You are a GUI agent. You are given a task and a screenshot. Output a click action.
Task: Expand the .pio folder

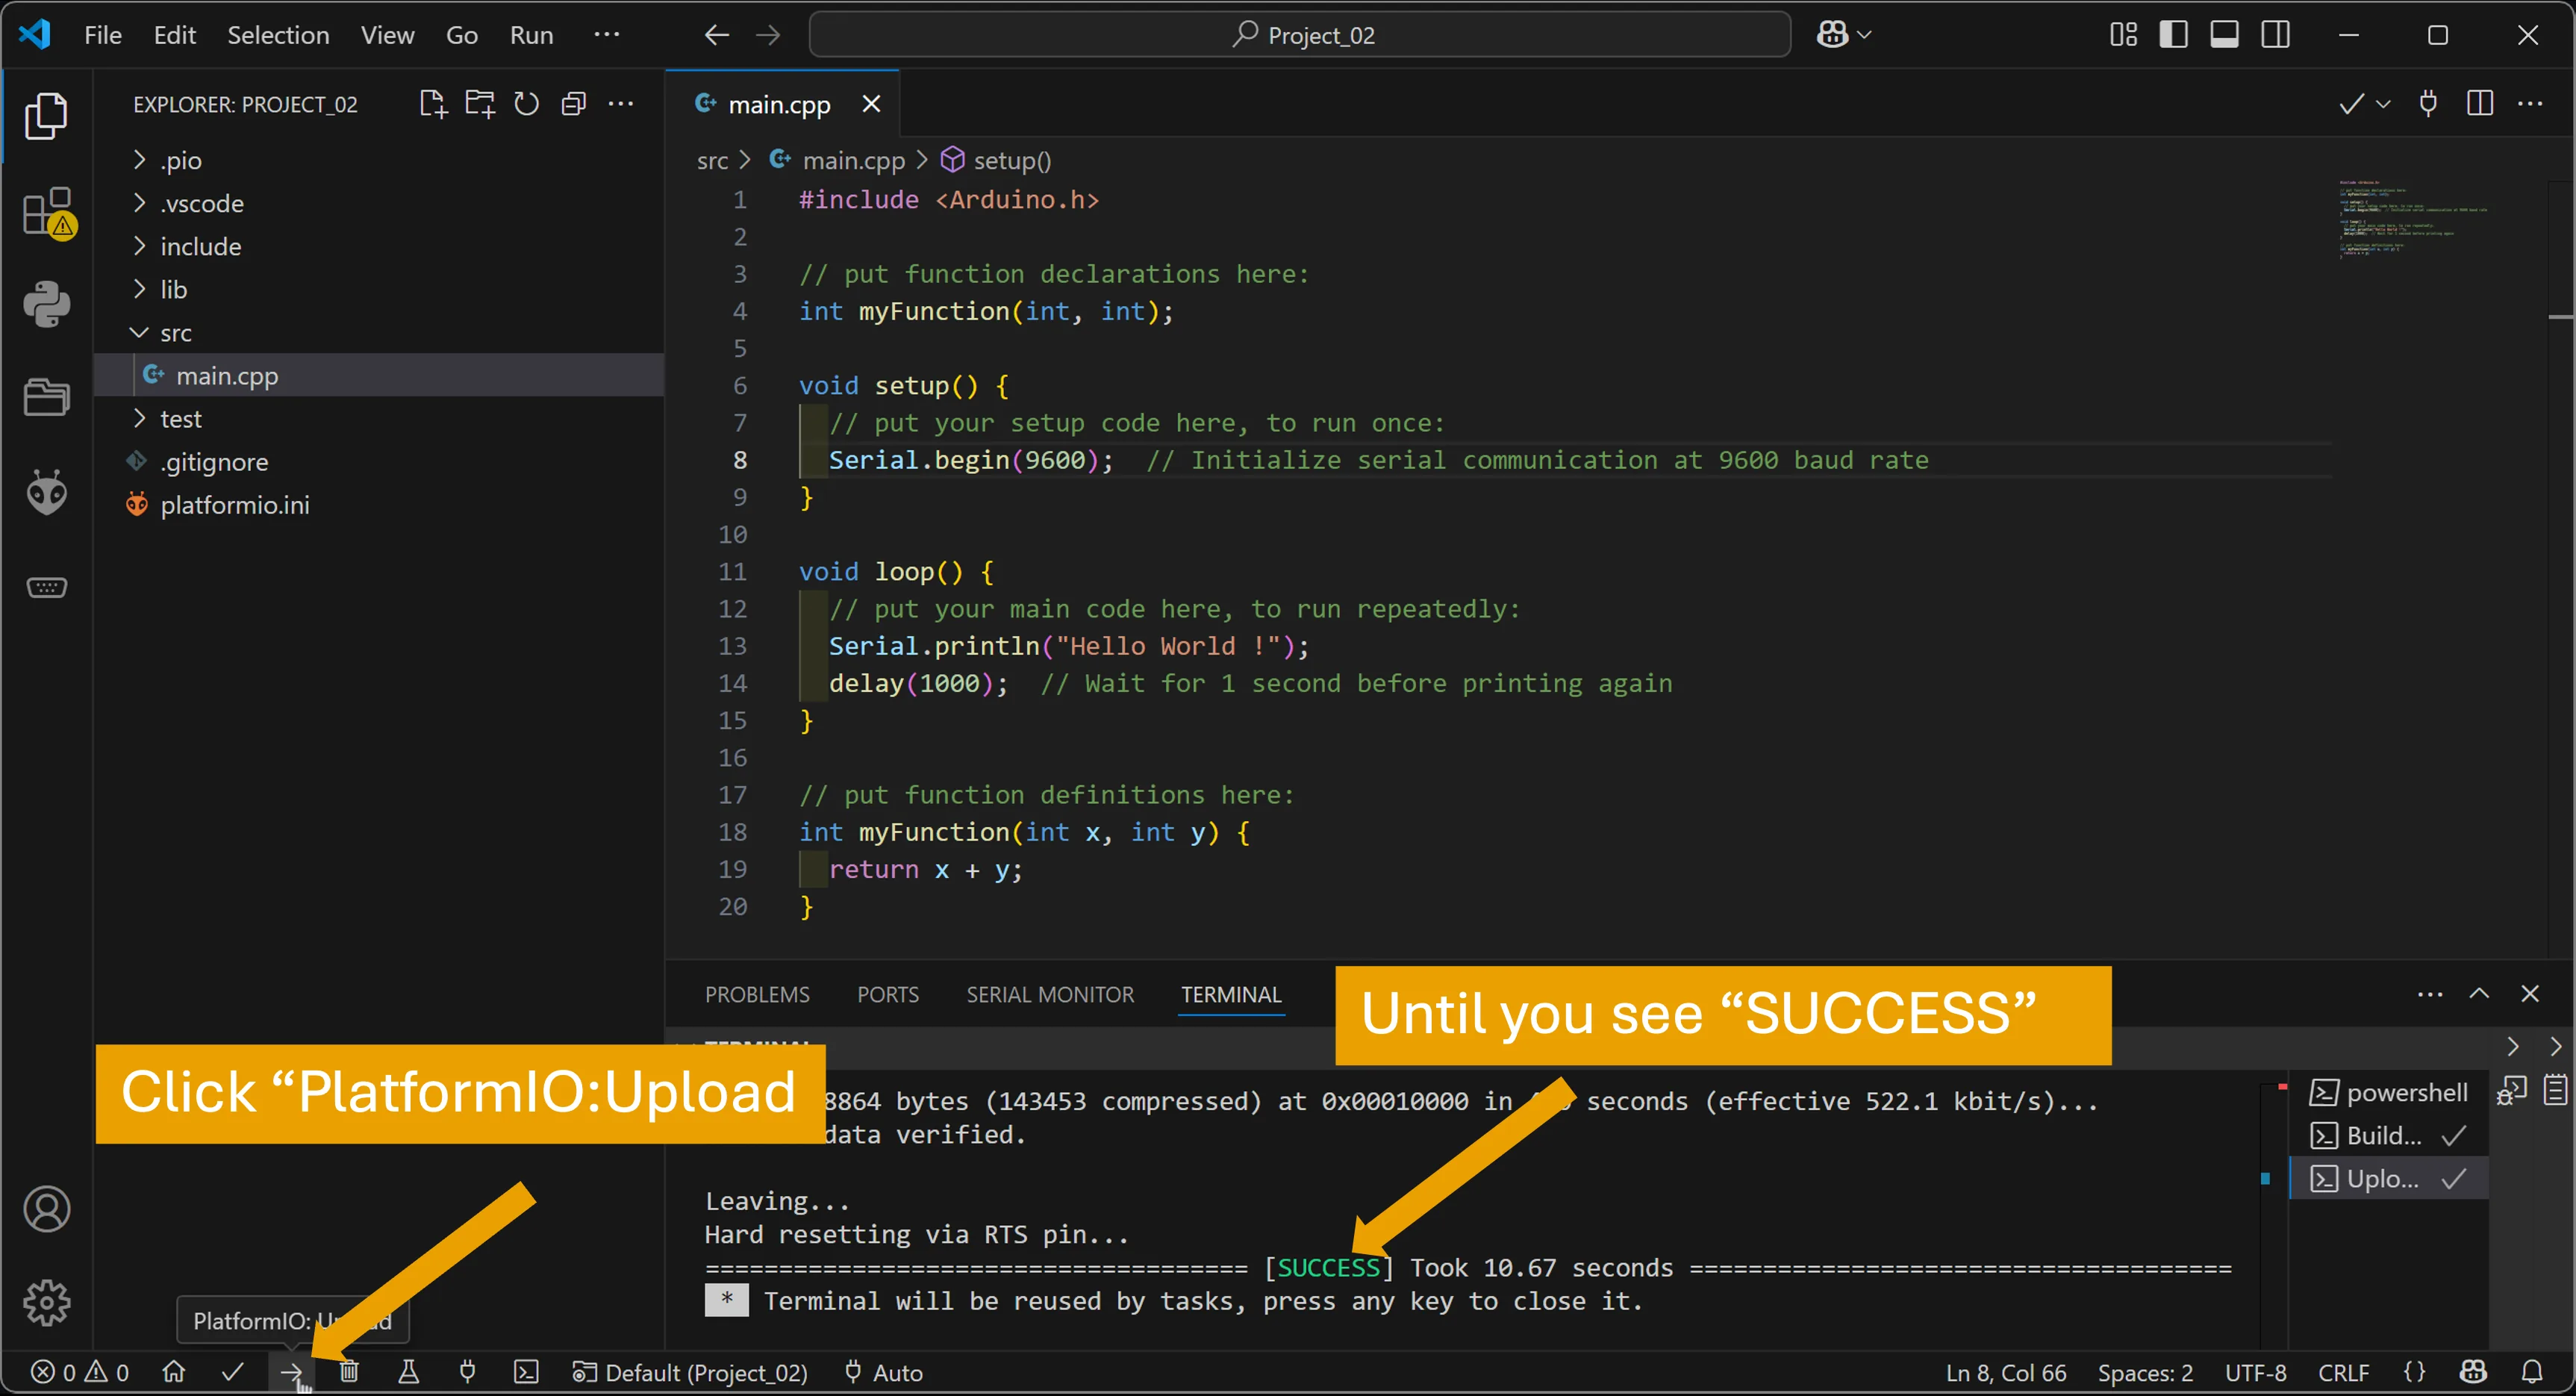click(379, 160)
